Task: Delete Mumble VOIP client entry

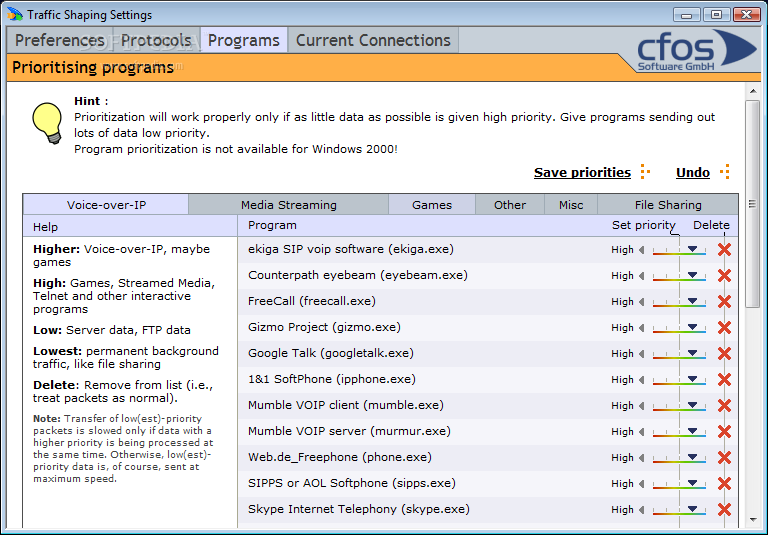Action: point(724,406)
